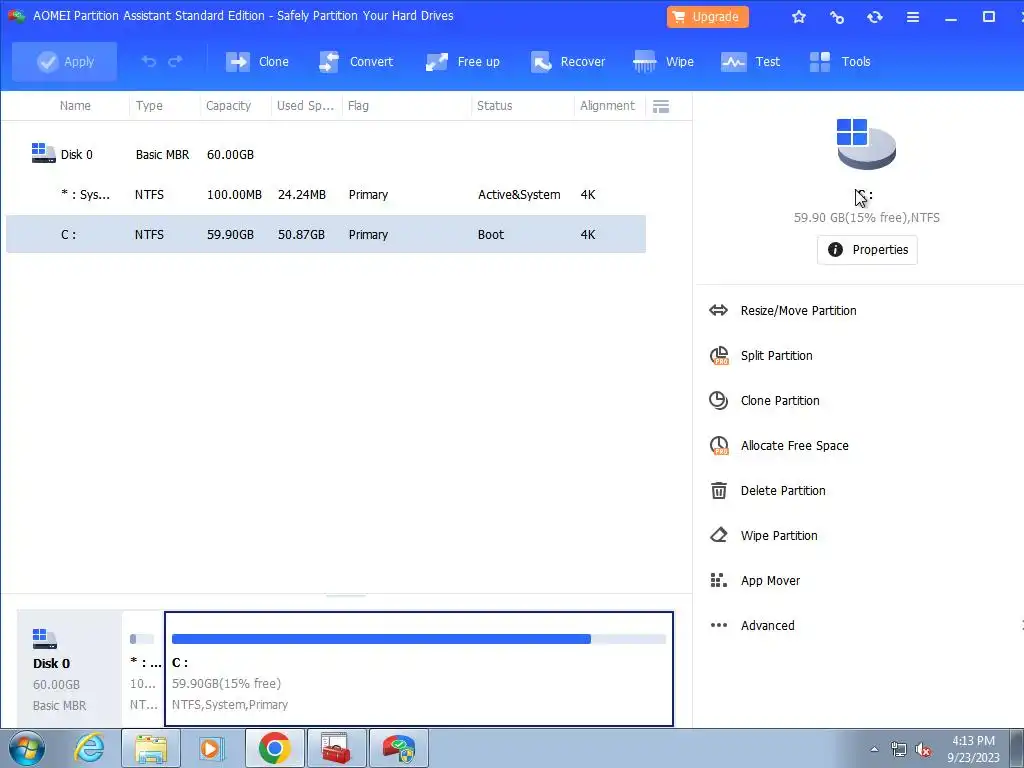
Task: Select the small system partition in disk map
Action: pyautogui.click(x=142, y=669)
